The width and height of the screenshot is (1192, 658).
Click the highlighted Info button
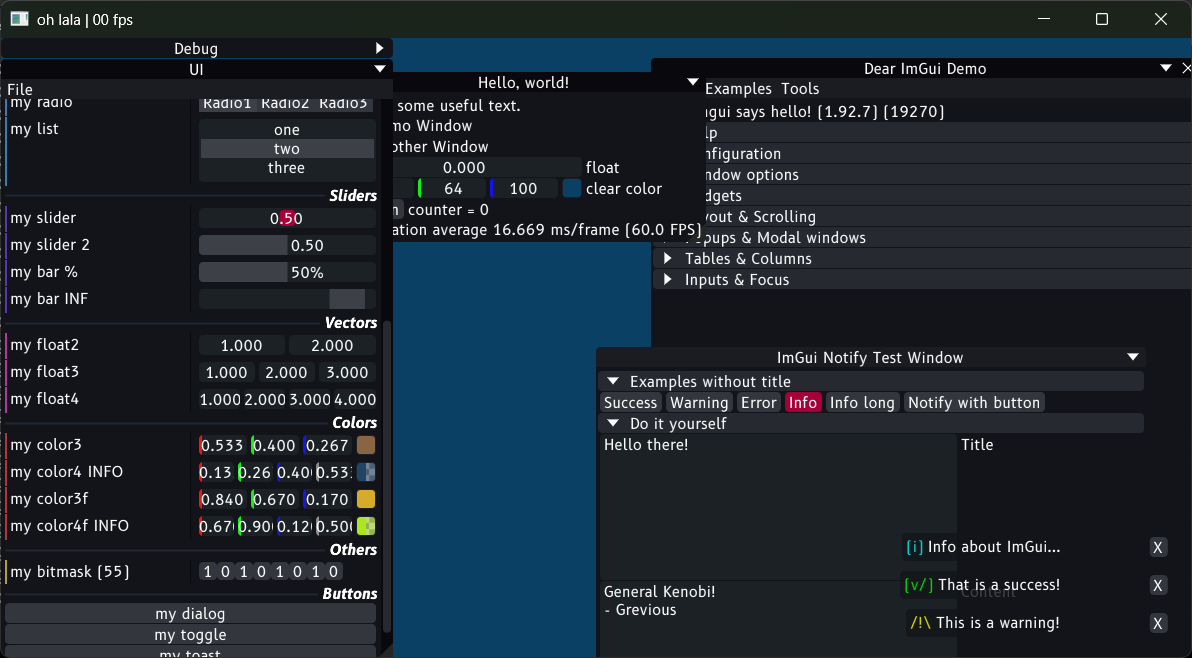(803, 403)
